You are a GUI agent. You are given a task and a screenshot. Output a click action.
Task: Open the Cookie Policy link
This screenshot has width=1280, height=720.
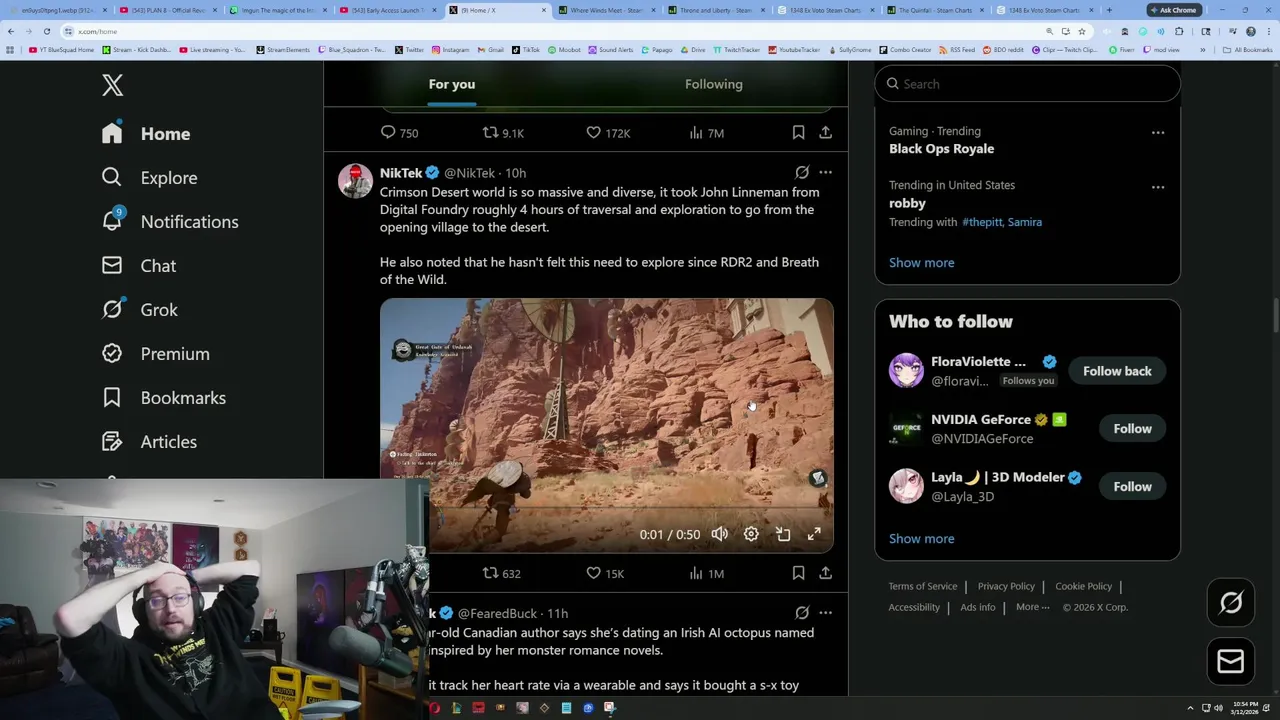pyautogui.click(x=1083, y=586)
